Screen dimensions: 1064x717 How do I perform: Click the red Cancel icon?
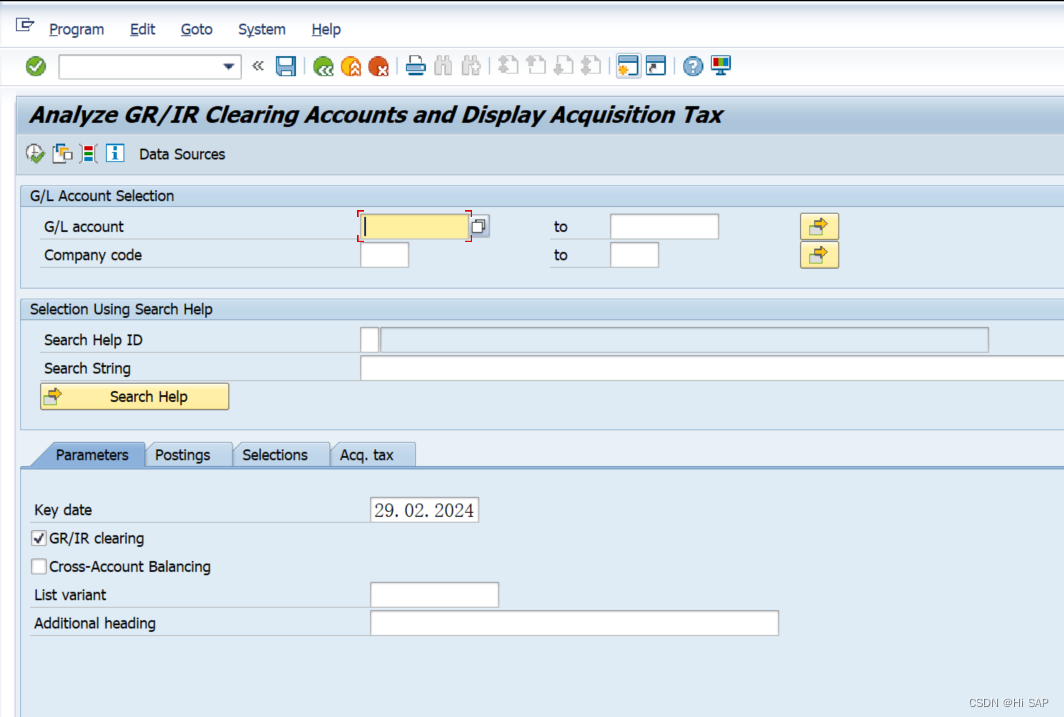[x=377, y=65]
